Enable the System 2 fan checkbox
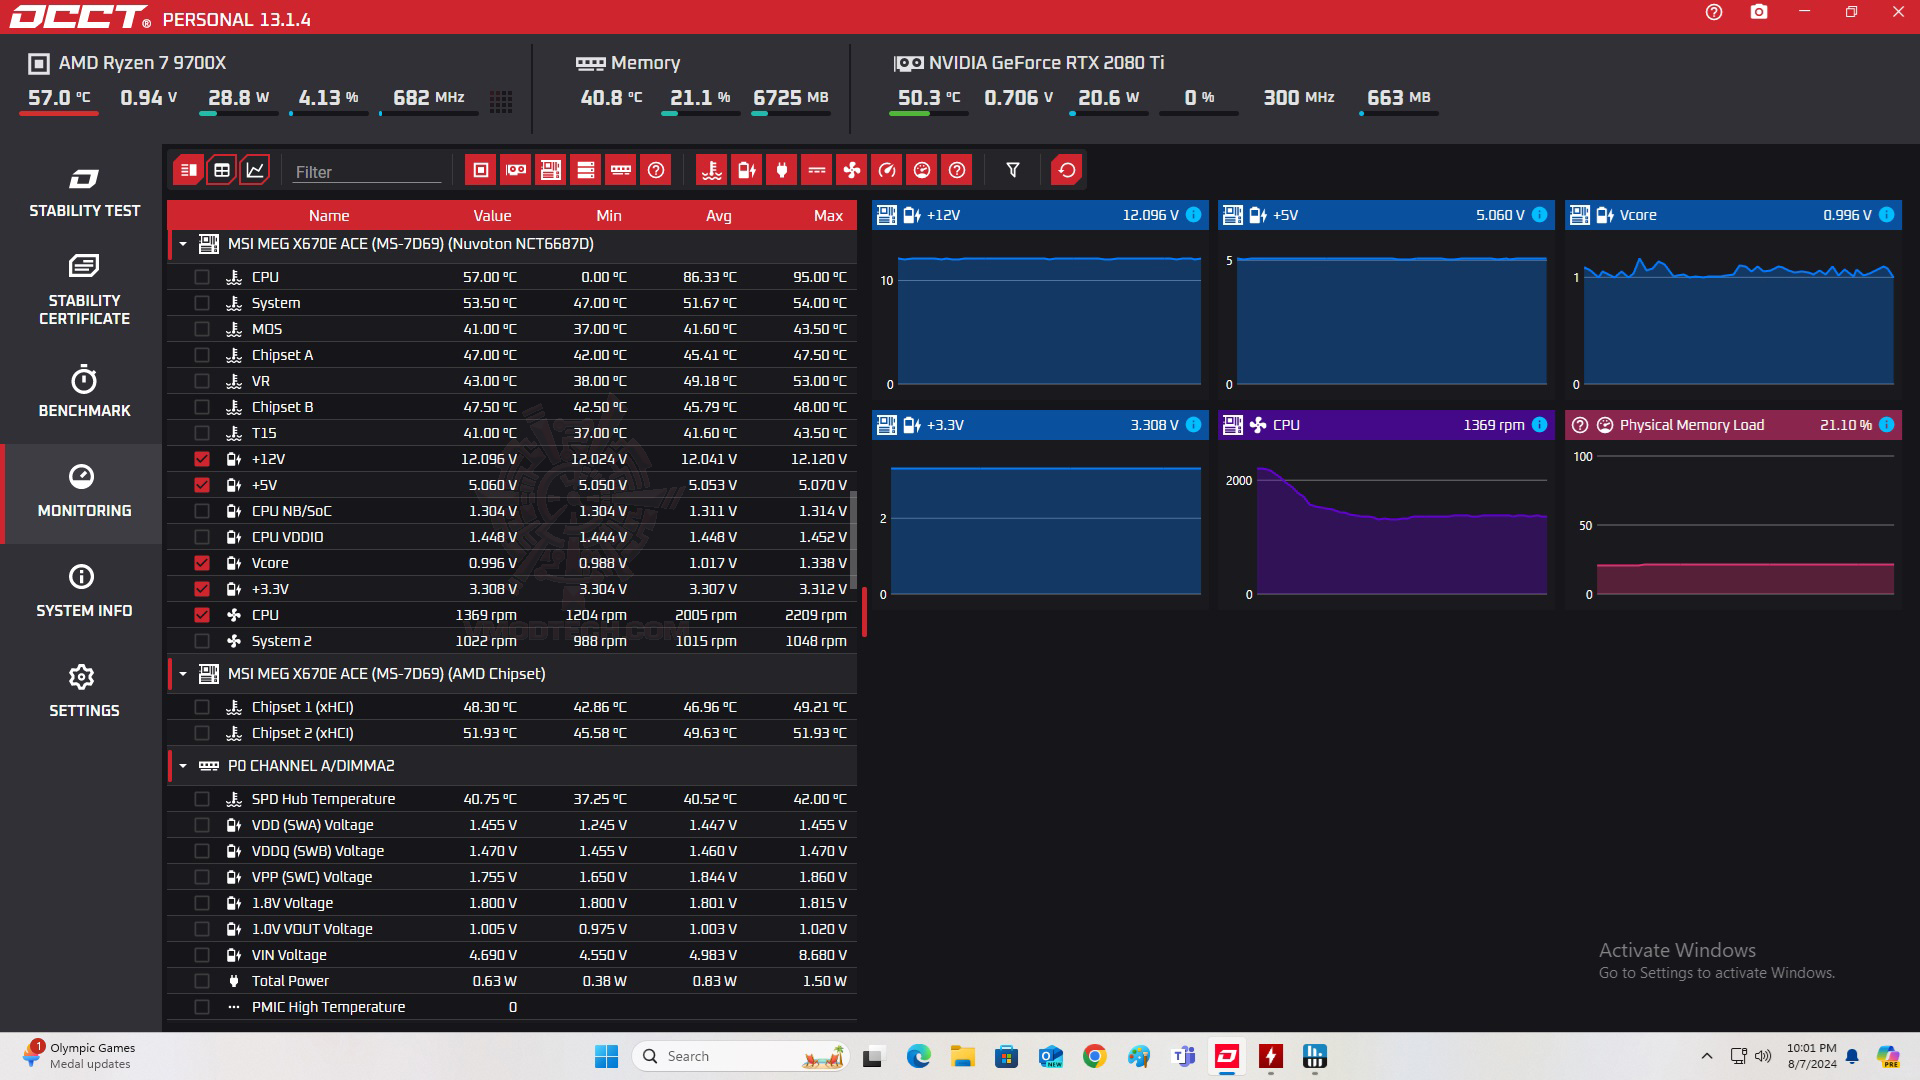This screenshot has height=1080, width=1920. tap(202, 641)
